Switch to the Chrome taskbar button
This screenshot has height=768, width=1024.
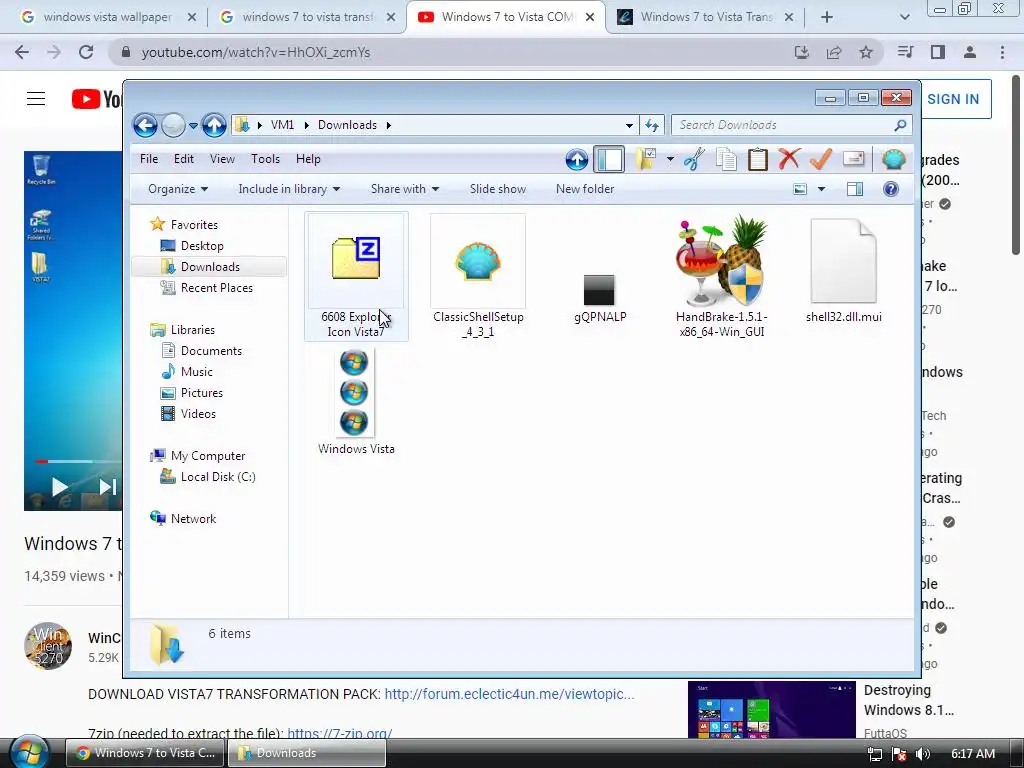[145, 753]
